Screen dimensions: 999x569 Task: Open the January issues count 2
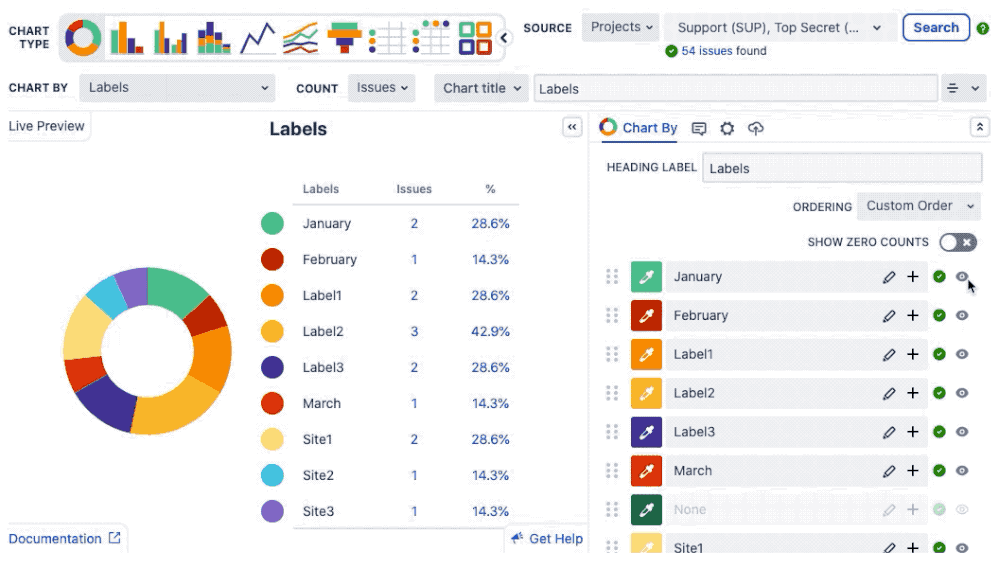coord(414,224)
